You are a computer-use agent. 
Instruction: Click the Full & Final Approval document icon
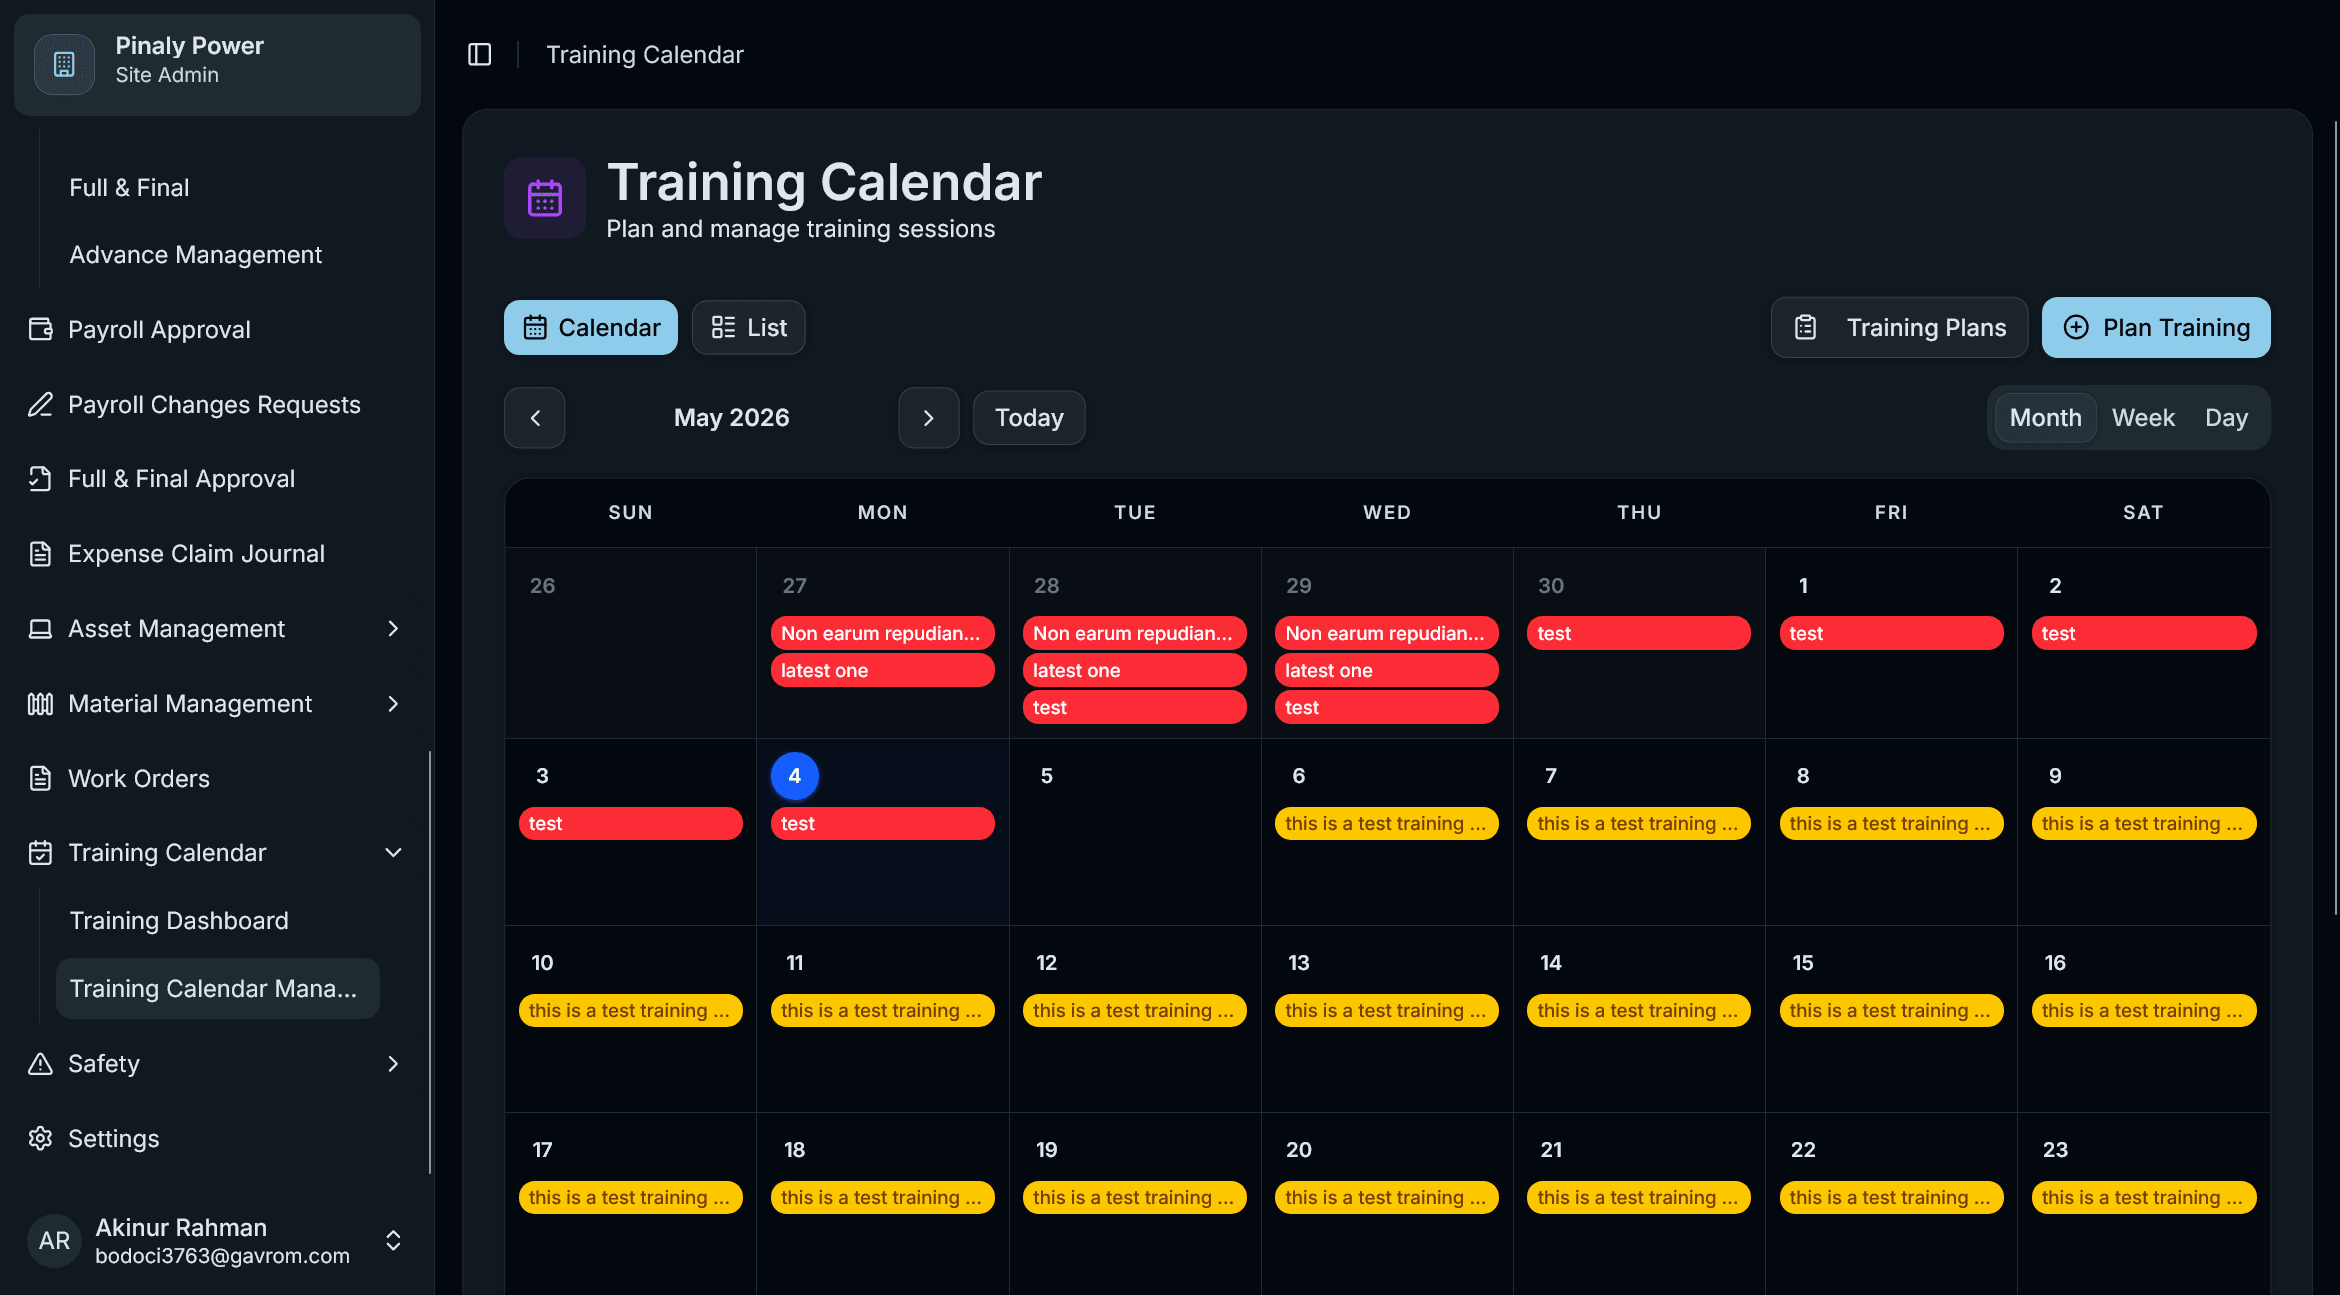40,479
